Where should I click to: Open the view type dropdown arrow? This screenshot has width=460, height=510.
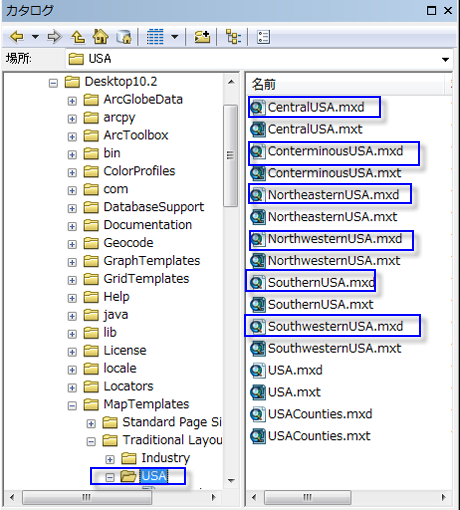point(175,37)
